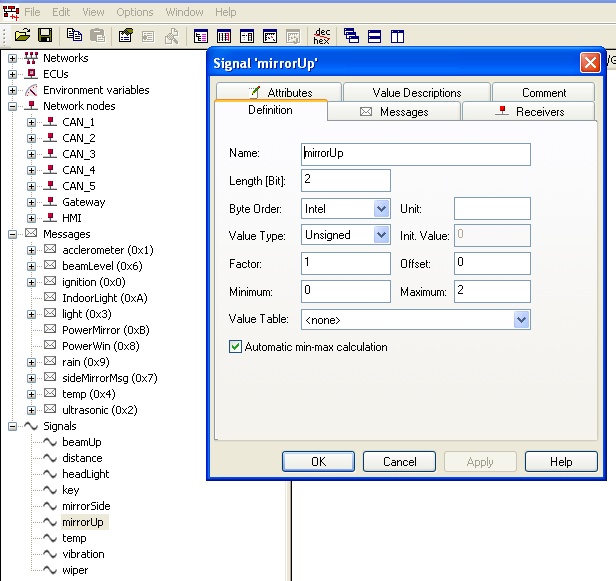616x581 pixels.
Task: Expand the CAN_1 network node
Action: pyautogui.click(x=31, y=122)
